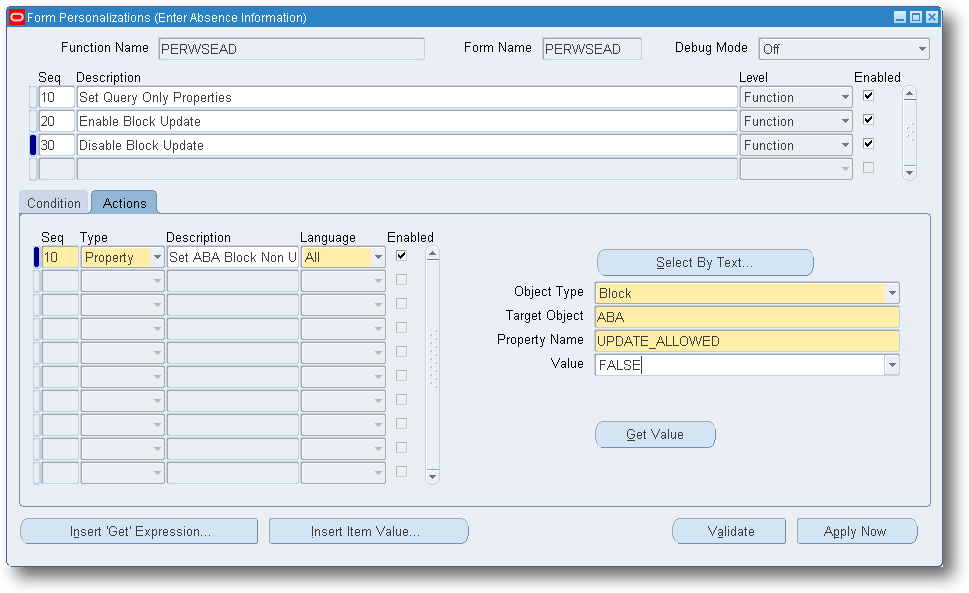Uncheck Enabled for Disable Block Update rule
This screenshot has height=593, width=969.
(868, 144)
